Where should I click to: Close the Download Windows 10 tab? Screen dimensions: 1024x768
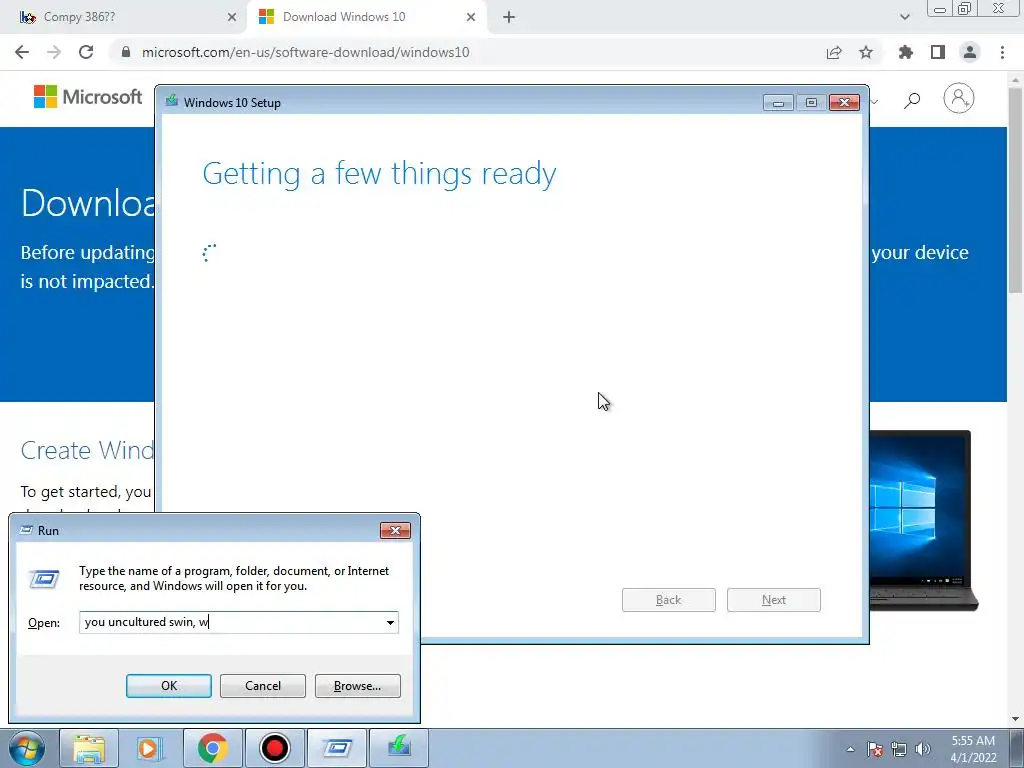click(471, 17)
